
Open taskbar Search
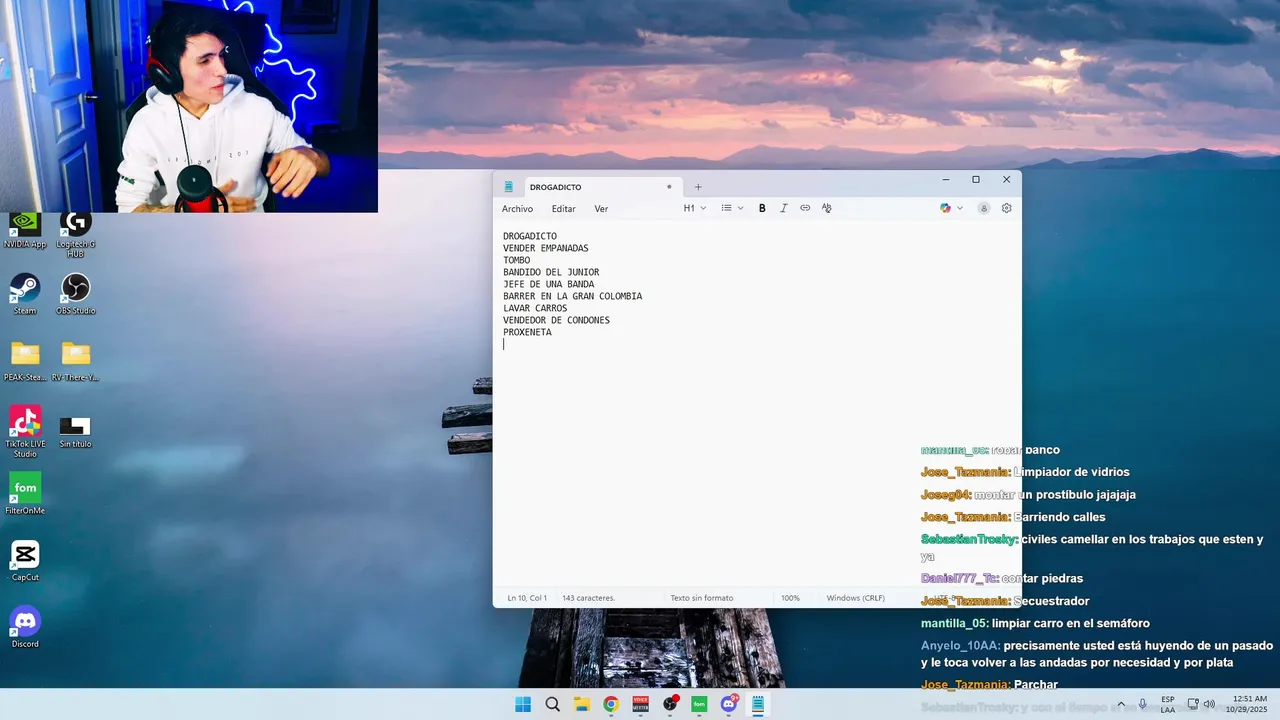pos(552,704)
